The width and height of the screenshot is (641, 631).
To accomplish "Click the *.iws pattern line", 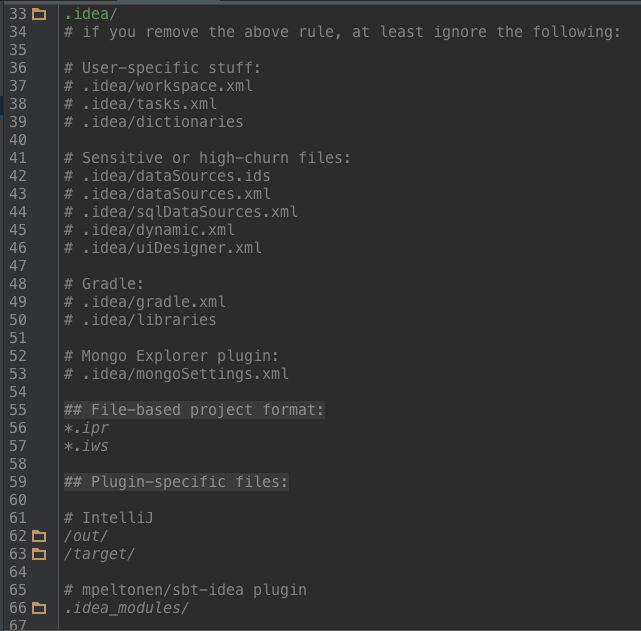I will coord(86,446).
